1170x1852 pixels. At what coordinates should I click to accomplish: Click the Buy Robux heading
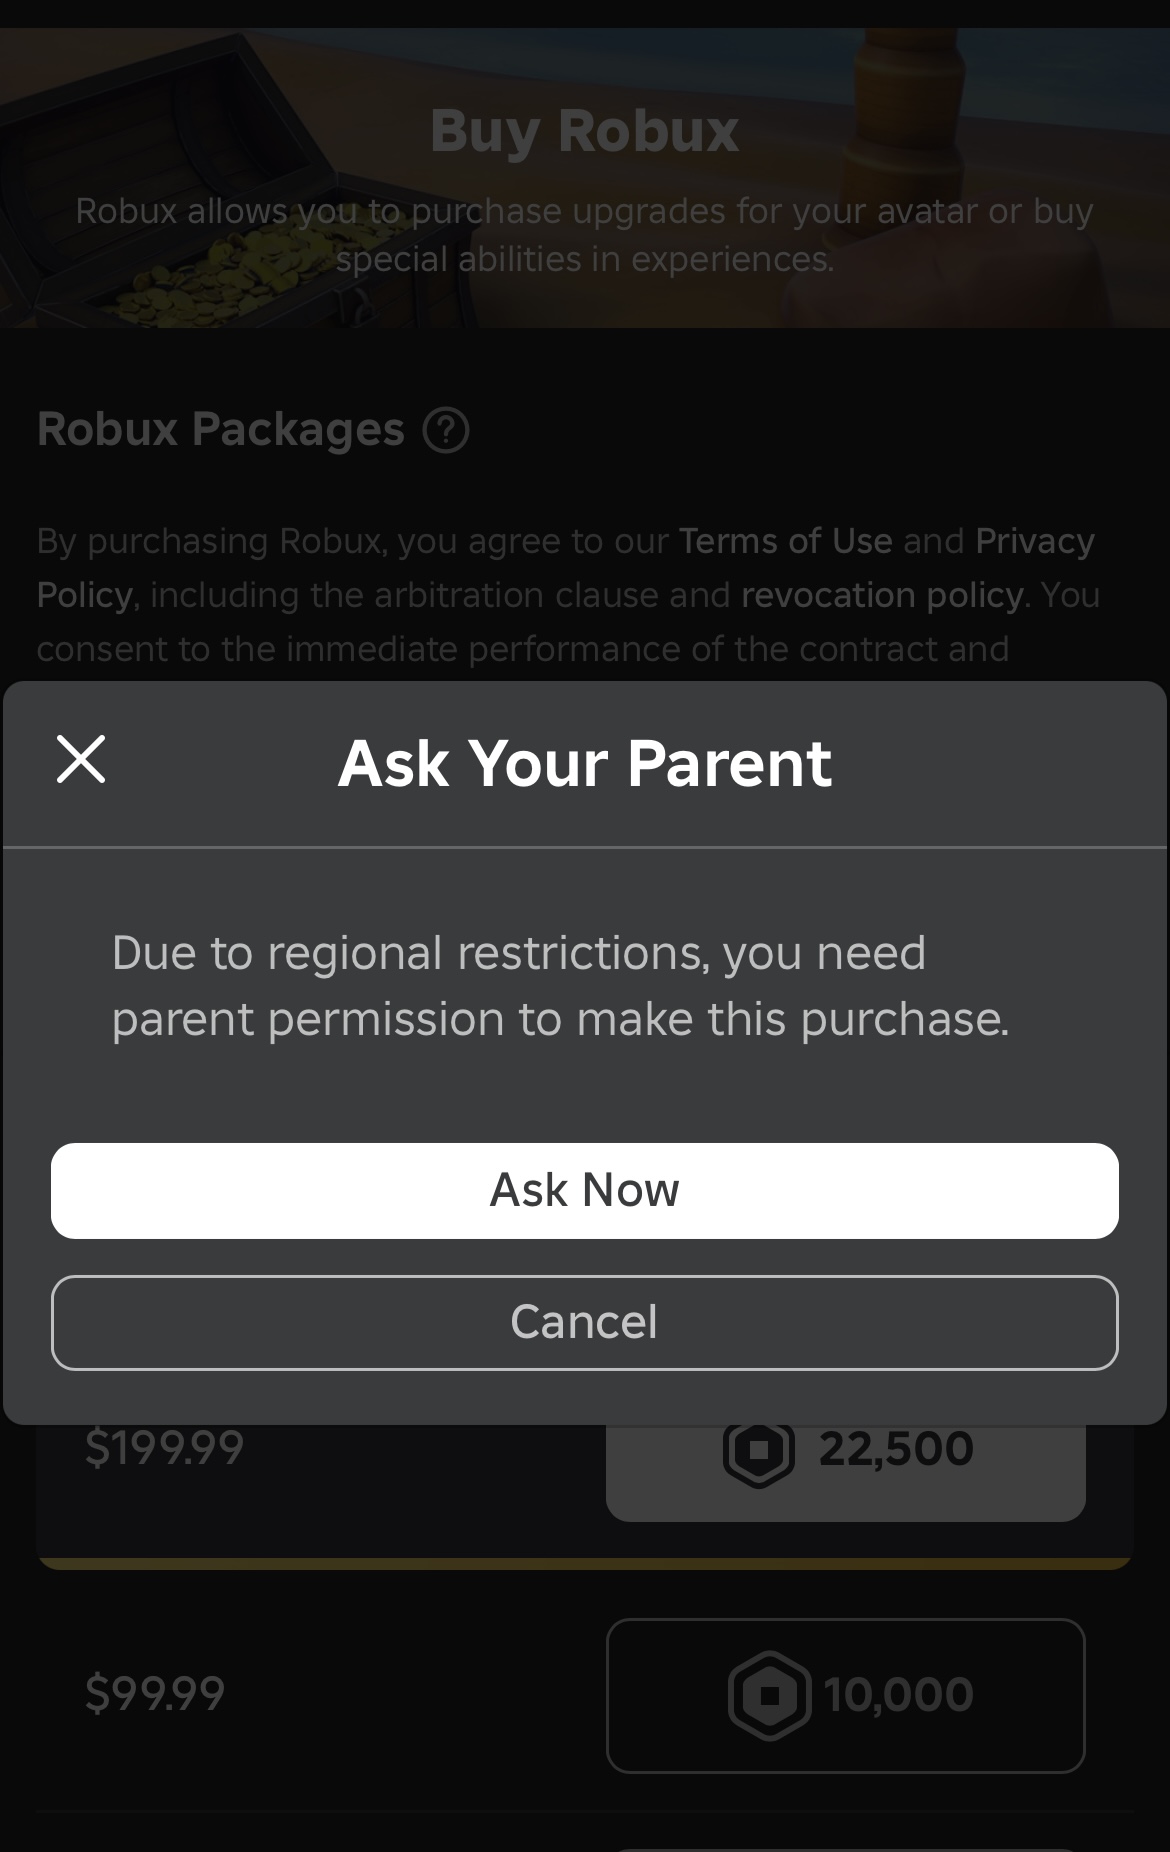(x=584, y=129)
